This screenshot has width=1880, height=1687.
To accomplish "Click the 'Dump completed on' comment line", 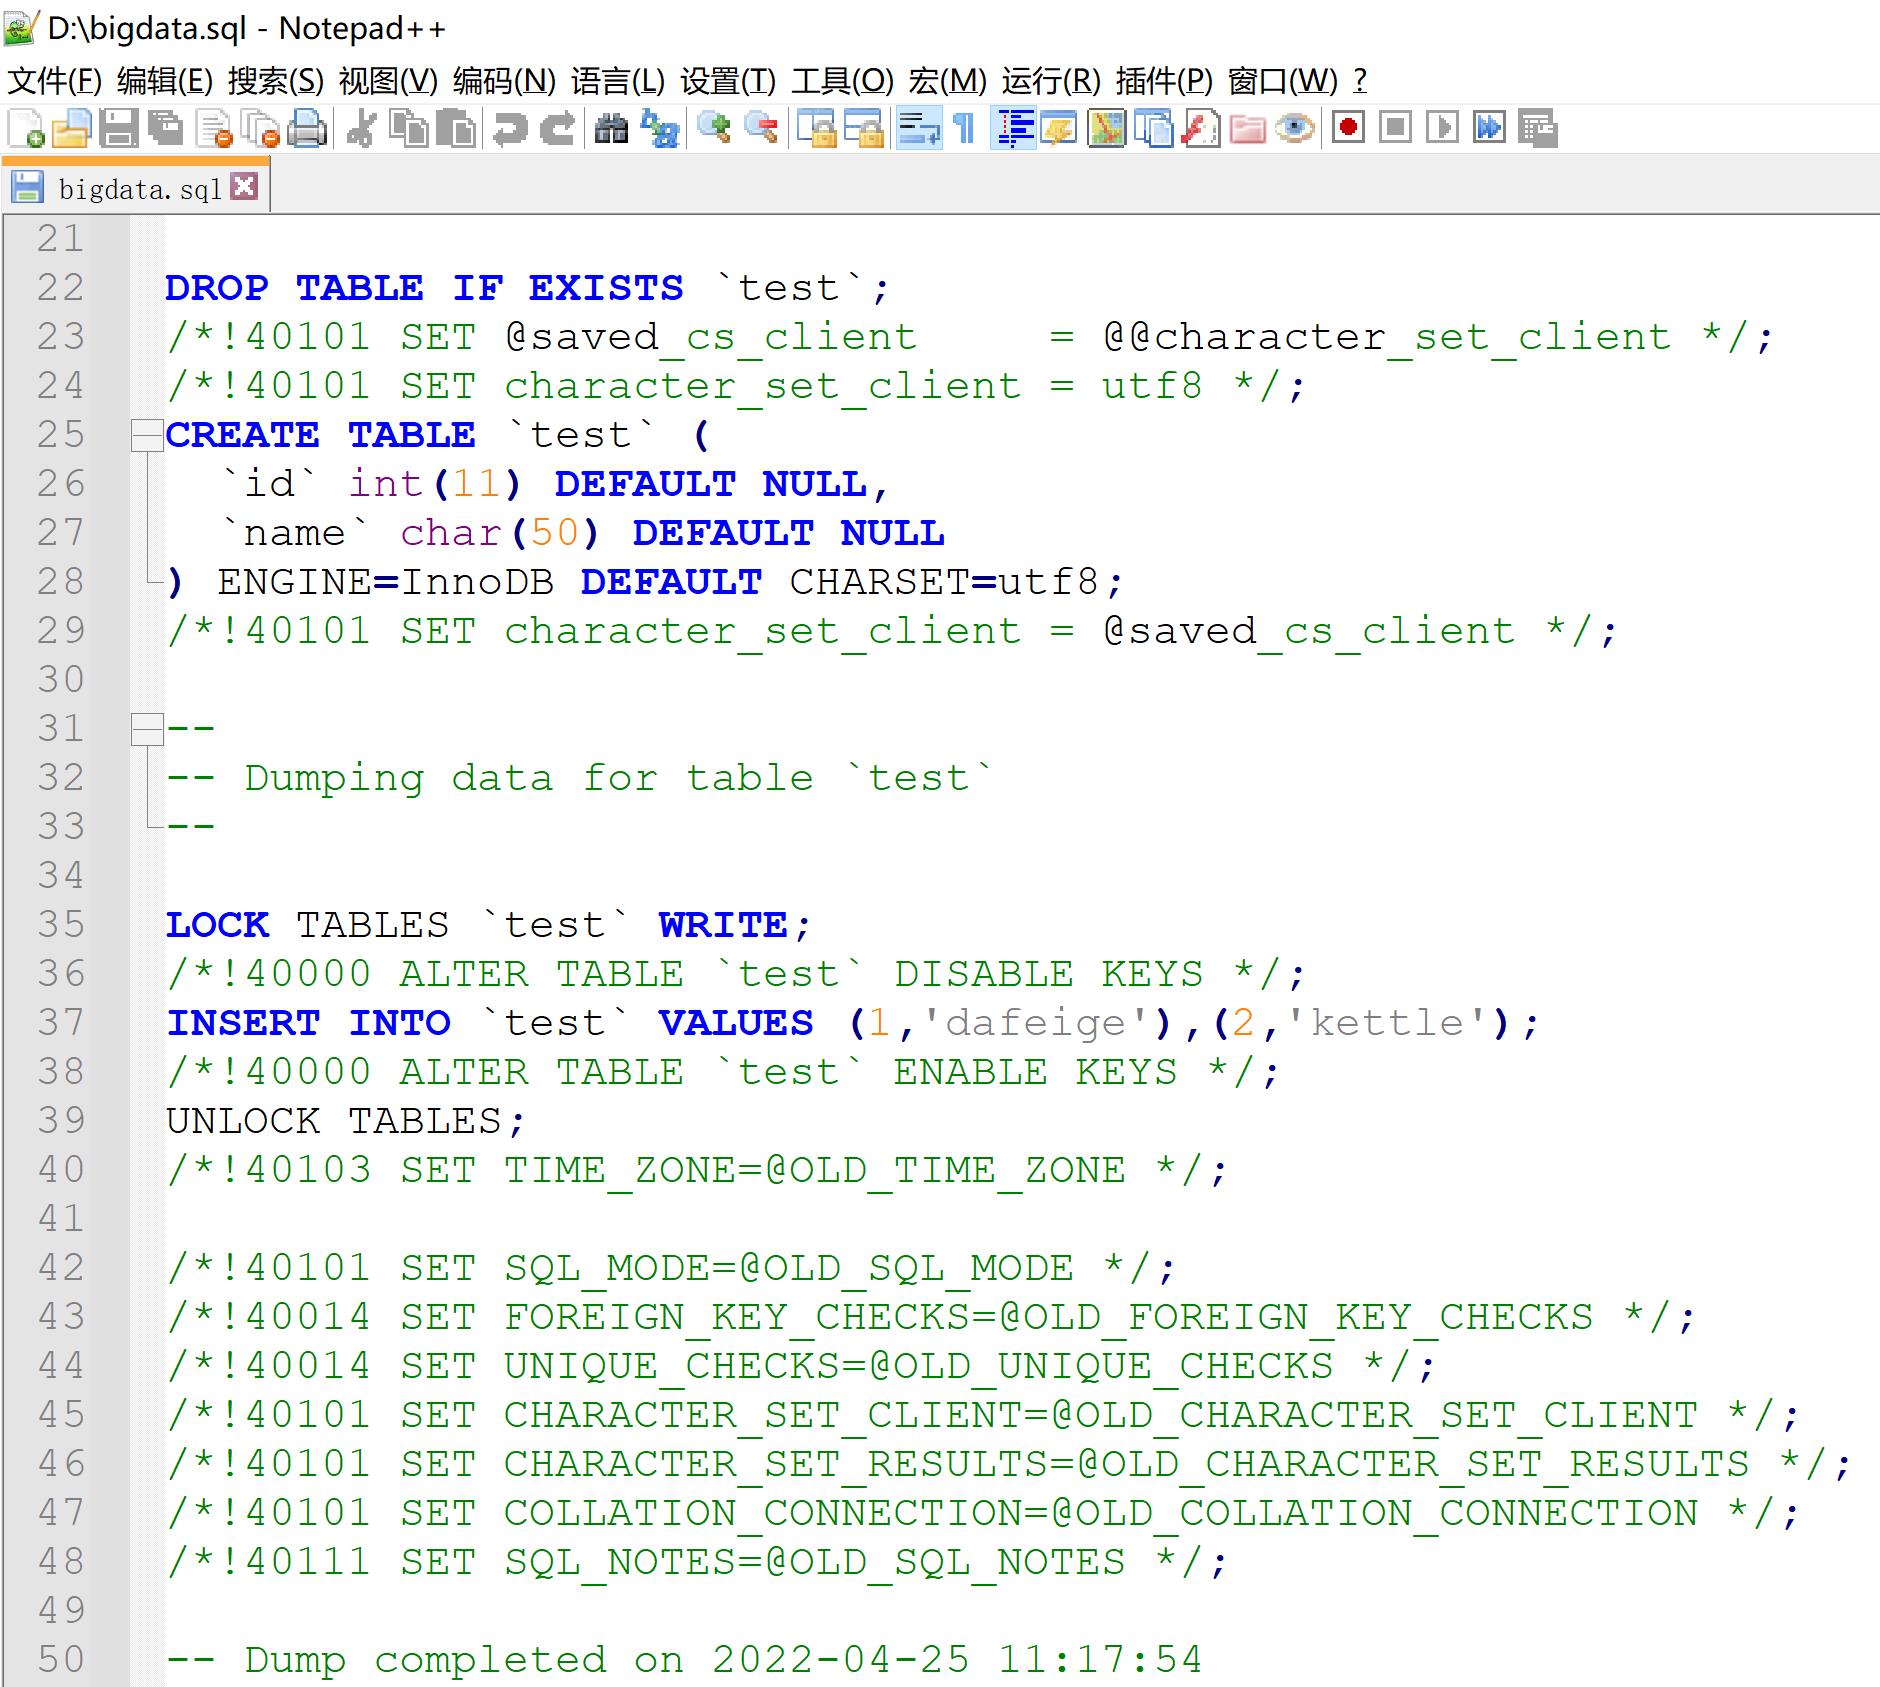I will [x=684, y=1660].
